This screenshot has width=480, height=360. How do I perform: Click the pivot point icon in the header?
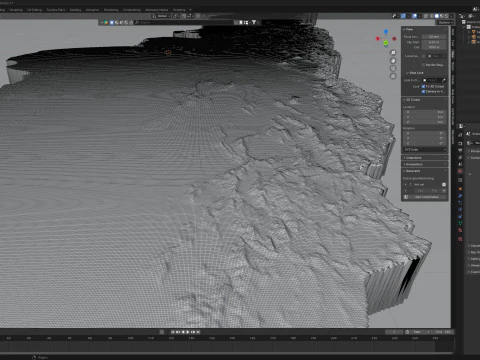point(176,16)
